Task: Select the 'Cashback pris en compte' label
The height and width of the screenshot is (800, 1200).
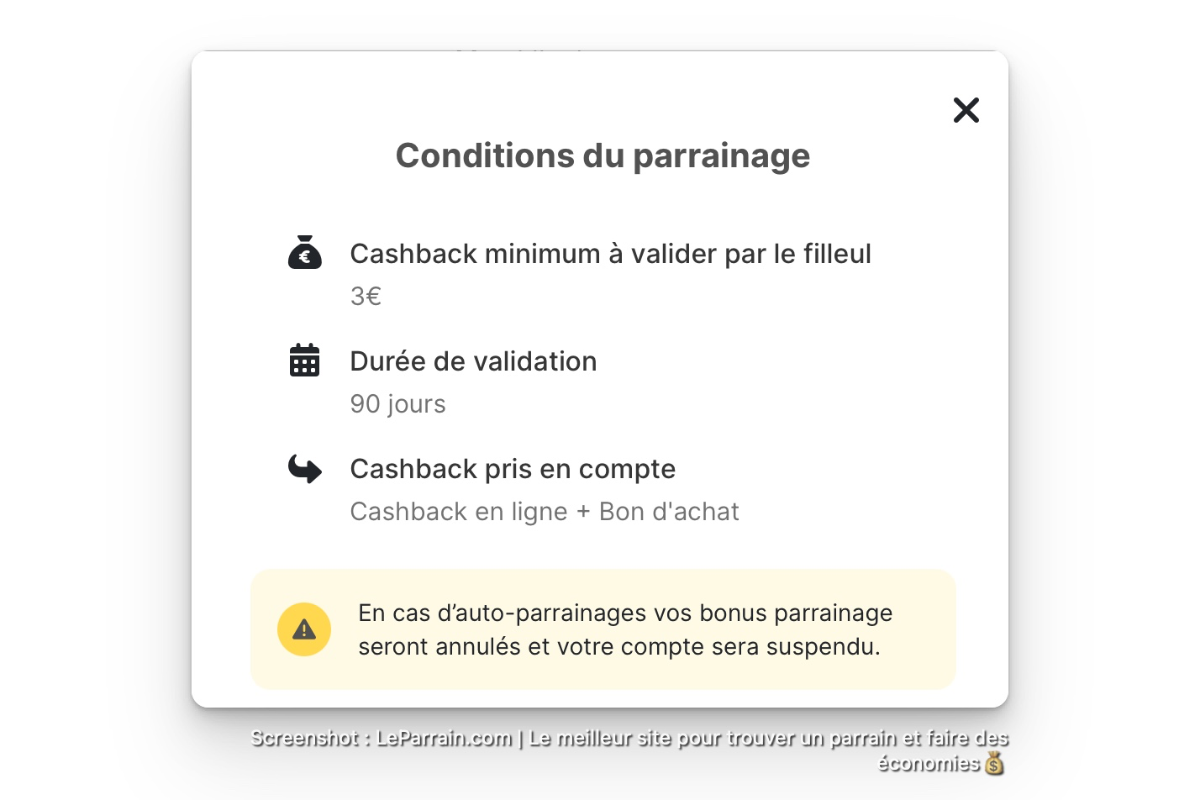Action: tap(512, 468)
